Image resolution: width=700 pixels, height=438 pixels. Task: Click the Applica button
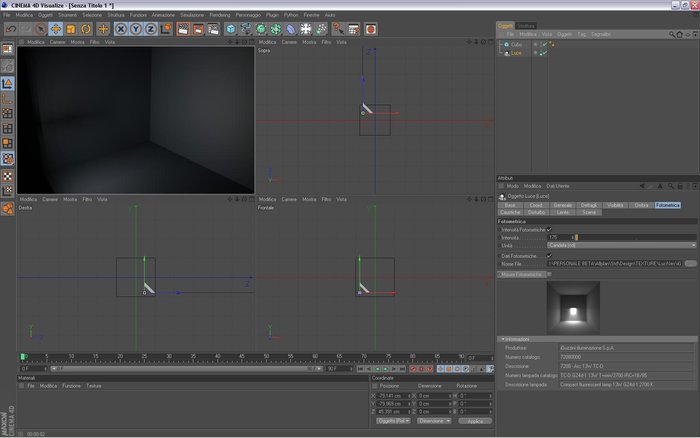pyautogui.click(x=475, y=421)
